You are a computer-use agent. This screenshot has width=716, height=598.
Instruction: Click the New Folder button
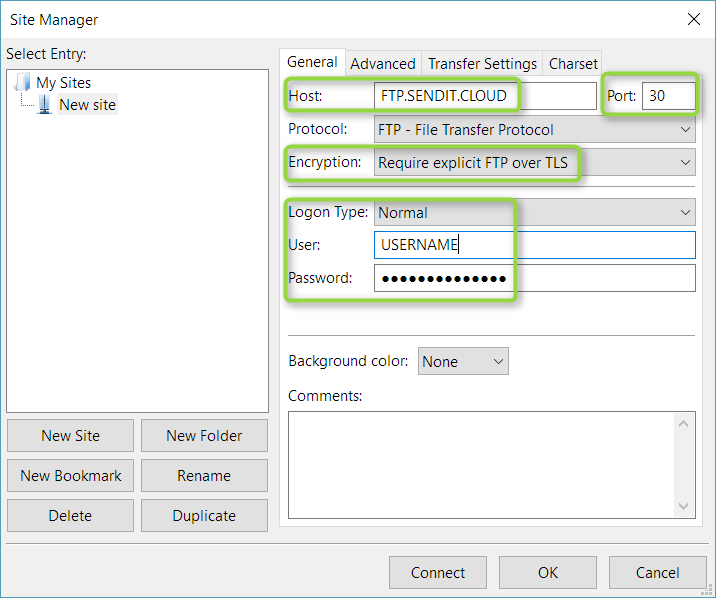coord(204,435)
